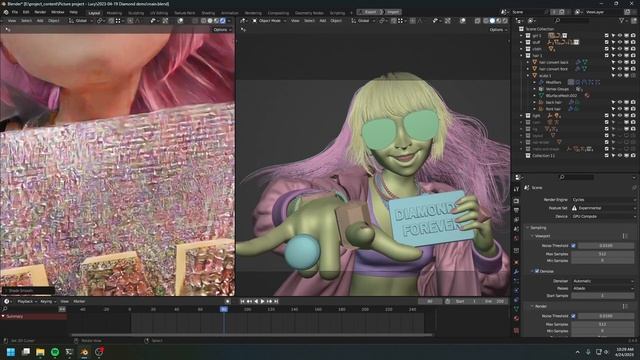640x360 pixels.
Task: Select solid viewport shading in right viewport
Action: pyautogui.click(x=492, y=20)
